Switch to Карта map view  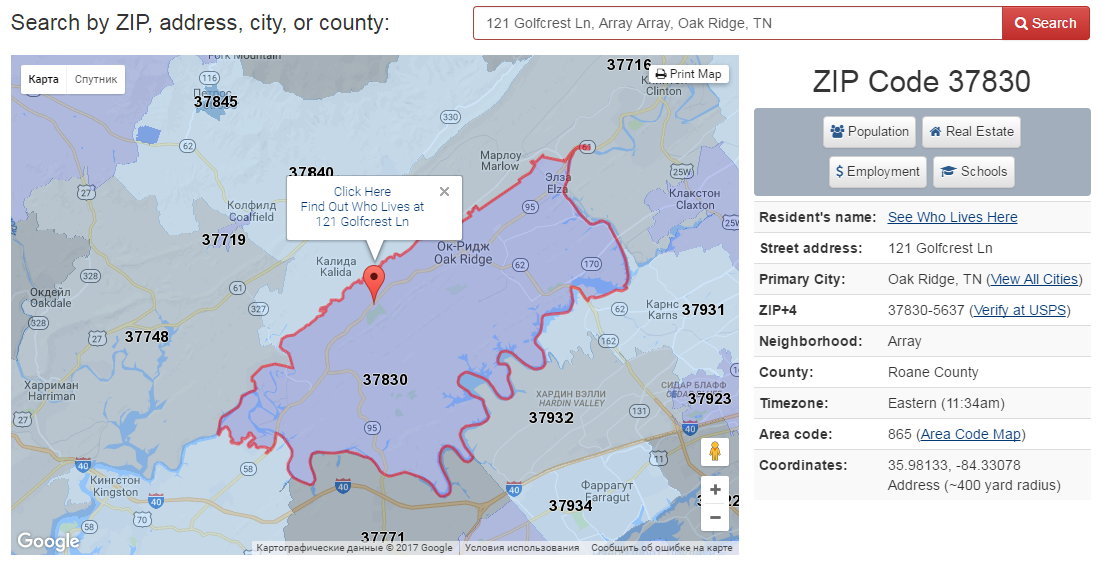(x=44, y=79)
